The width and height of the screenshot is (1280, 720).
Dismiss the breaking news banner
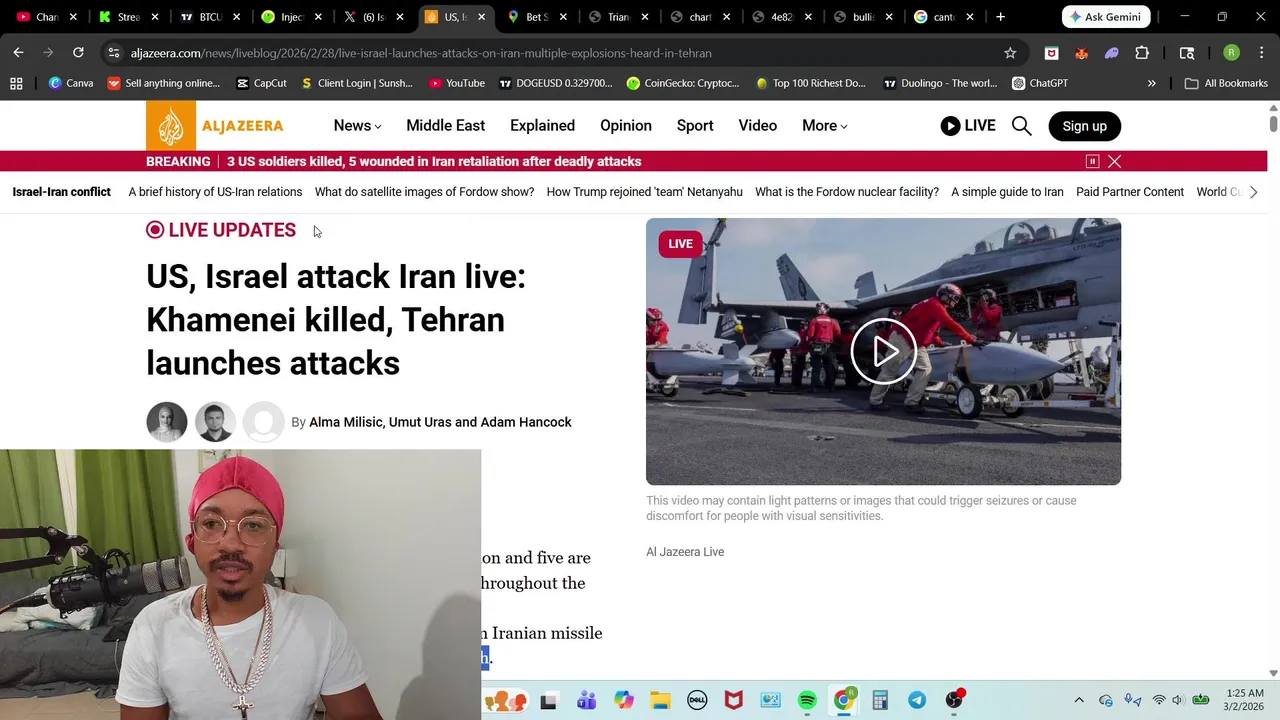[1114, 161]
